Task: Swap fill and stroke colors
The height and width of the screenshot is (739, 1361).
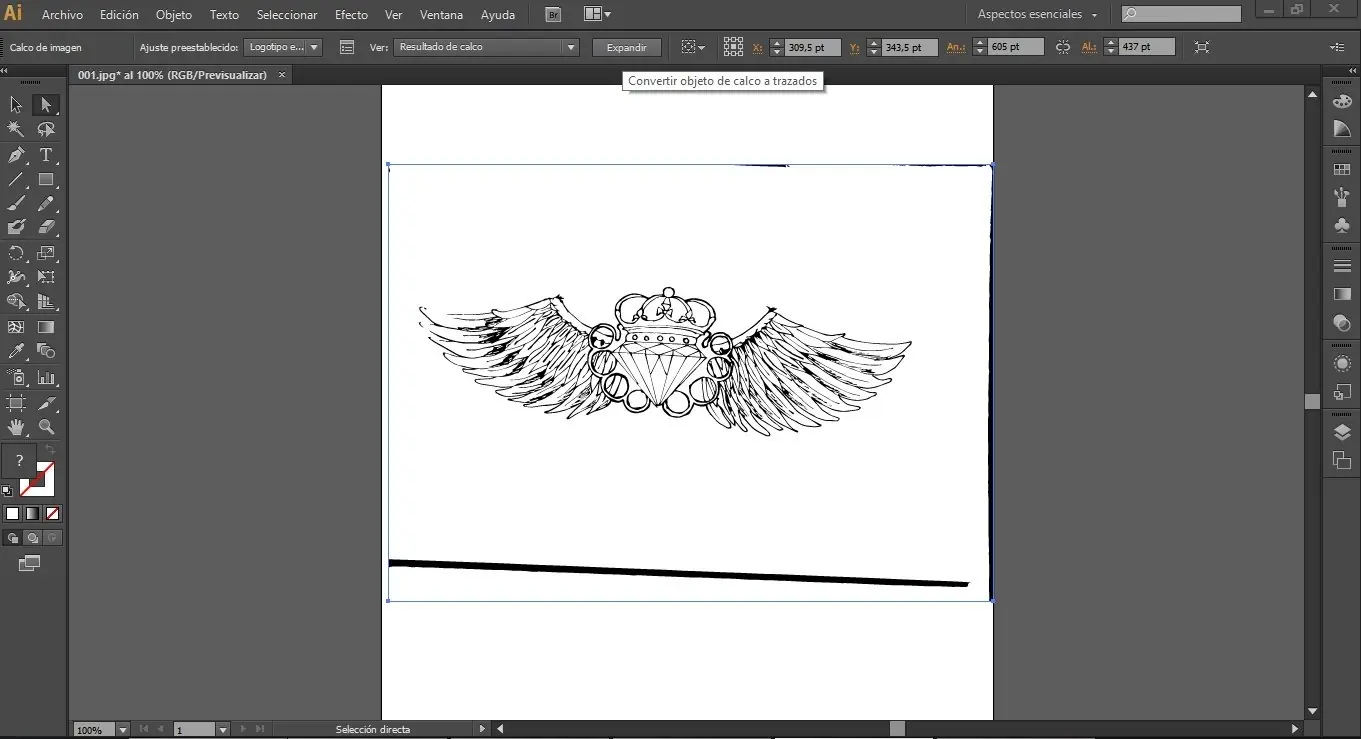Action: [x=51, y=451]
